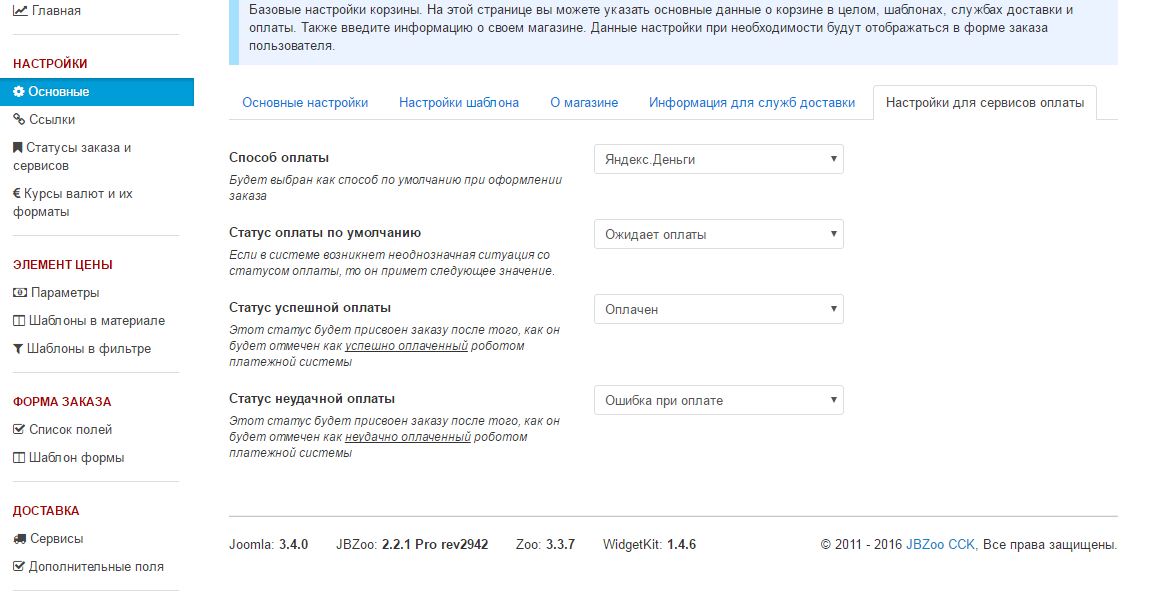Click the chain icon next to Ссылки
Screen dimensions: 1150x592
tap(19, 120)
